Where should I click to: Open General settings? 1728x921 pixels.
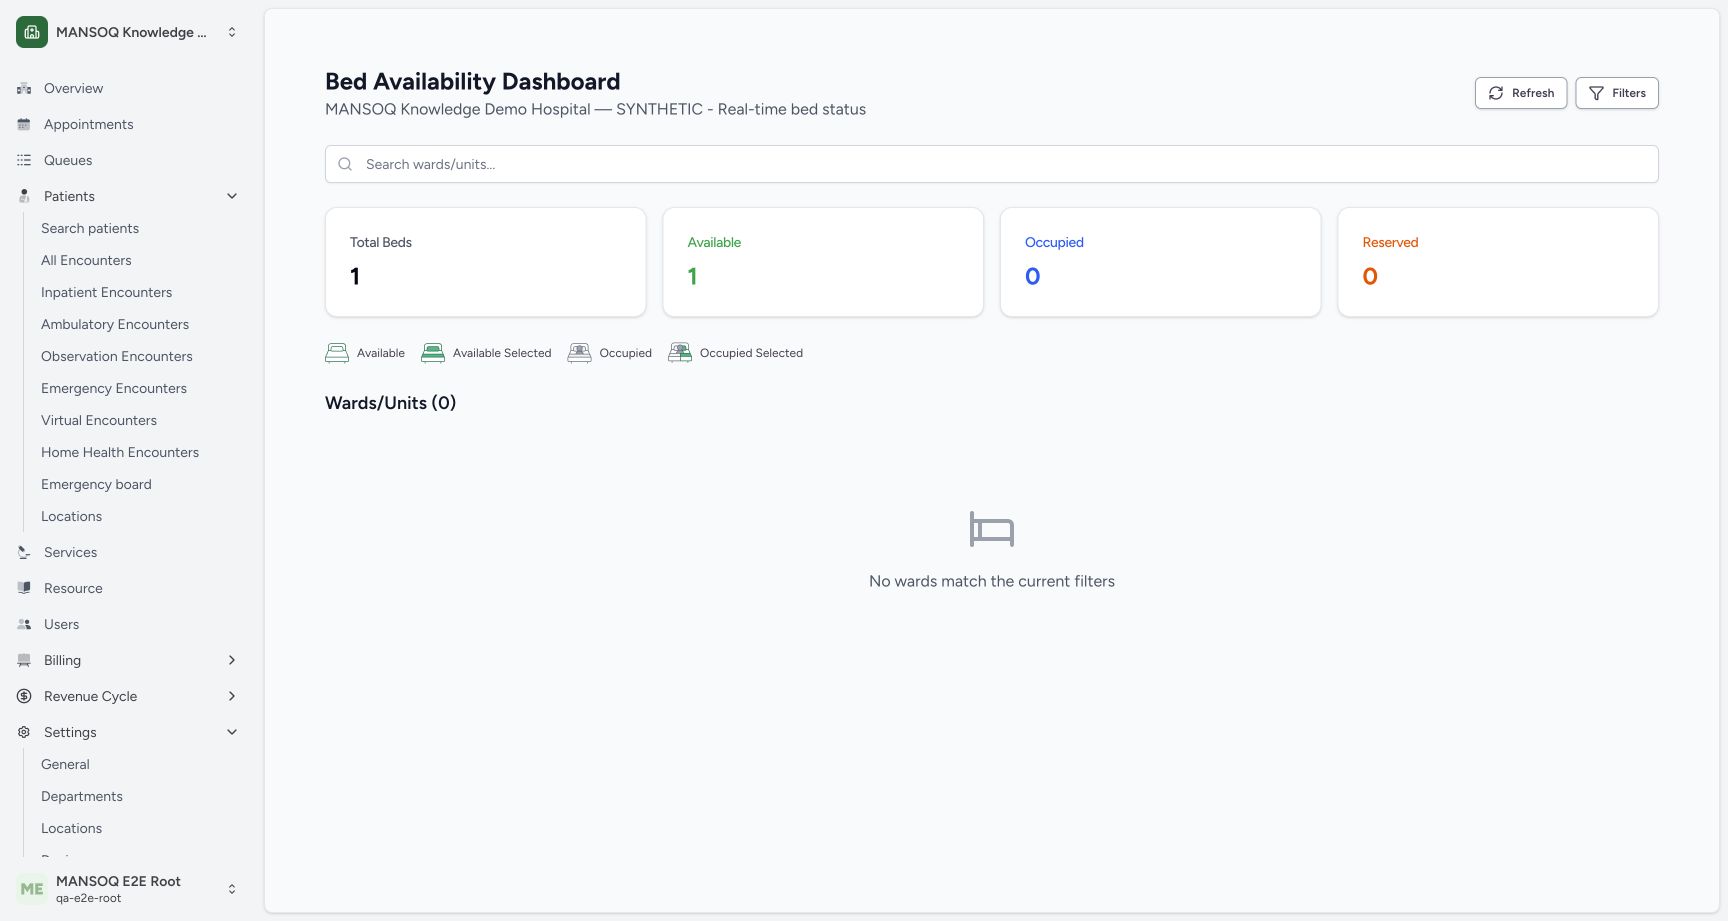[65, 764]
